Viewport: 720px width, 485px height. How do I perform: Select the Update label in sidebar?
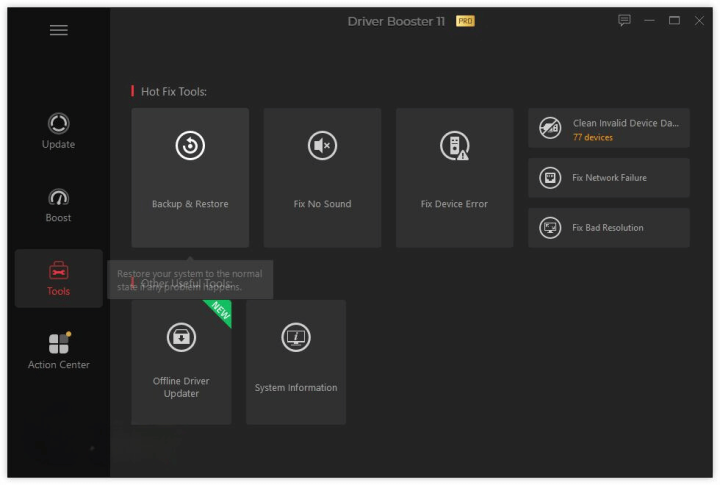click(x=58, y=144)
